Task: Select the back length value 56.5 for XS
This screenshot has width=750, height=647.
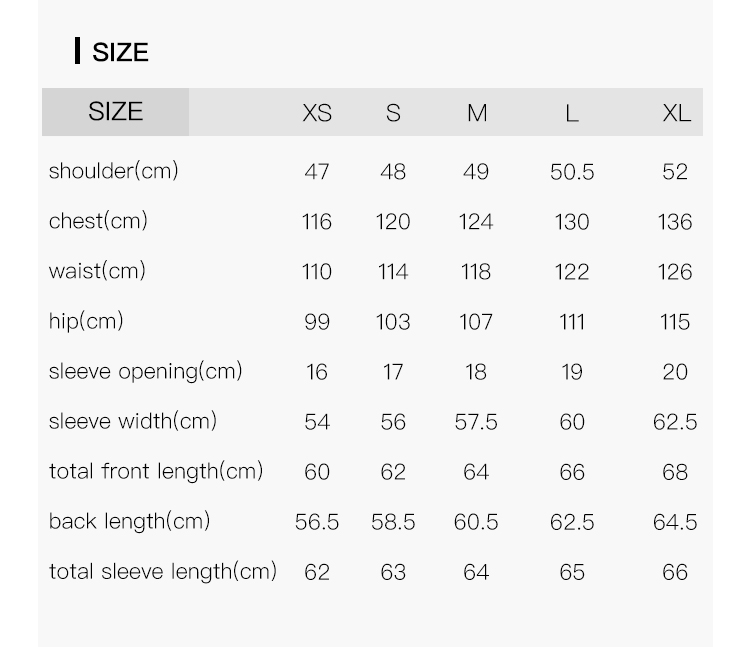Action: 317,522
